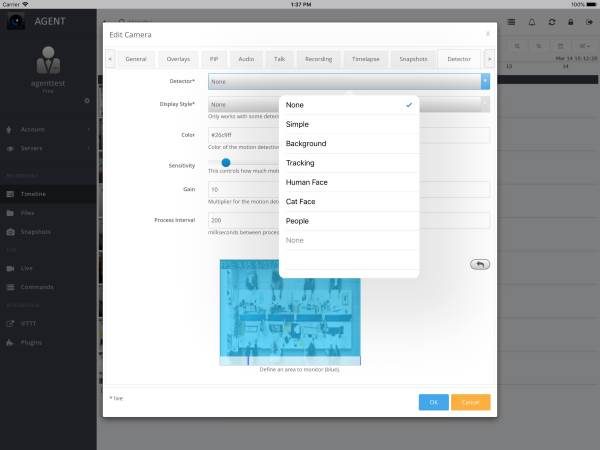Open Snapshots camera icon in sidebar
The image size is (600, 450).
pyautogui.click(x=11, y=232)
